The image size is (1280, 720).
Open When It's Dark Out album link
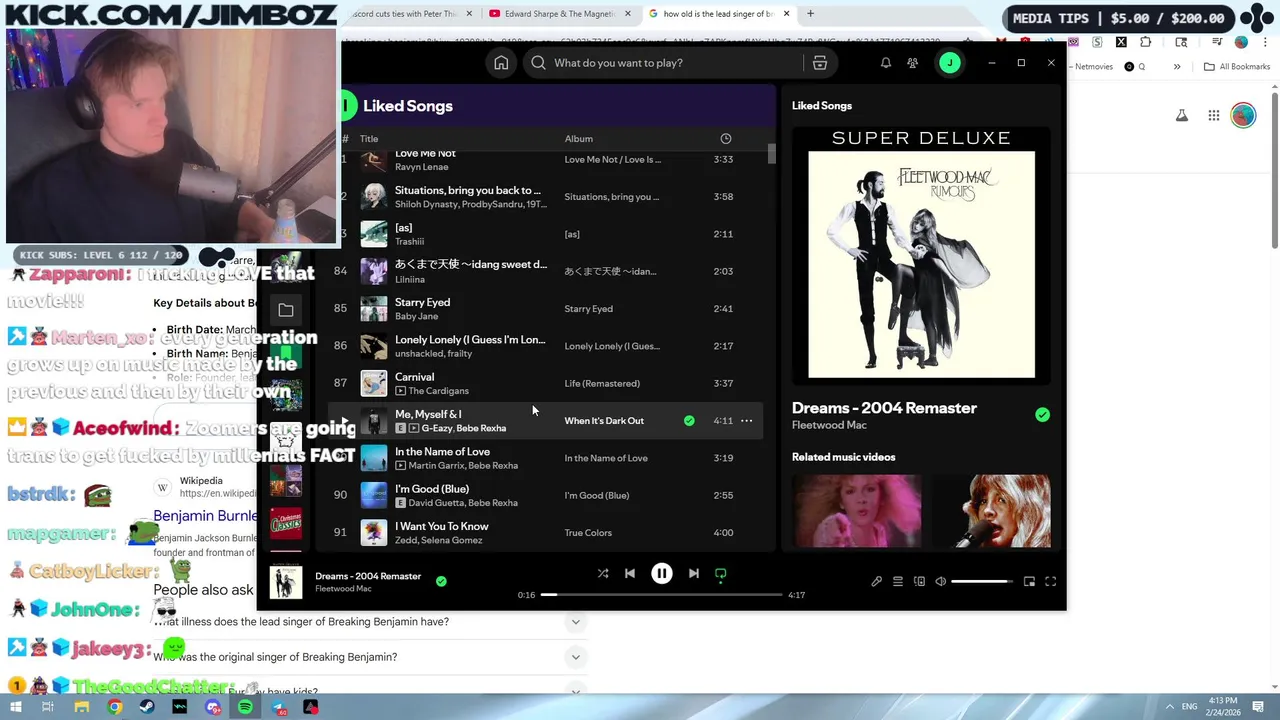coord(604,421)
